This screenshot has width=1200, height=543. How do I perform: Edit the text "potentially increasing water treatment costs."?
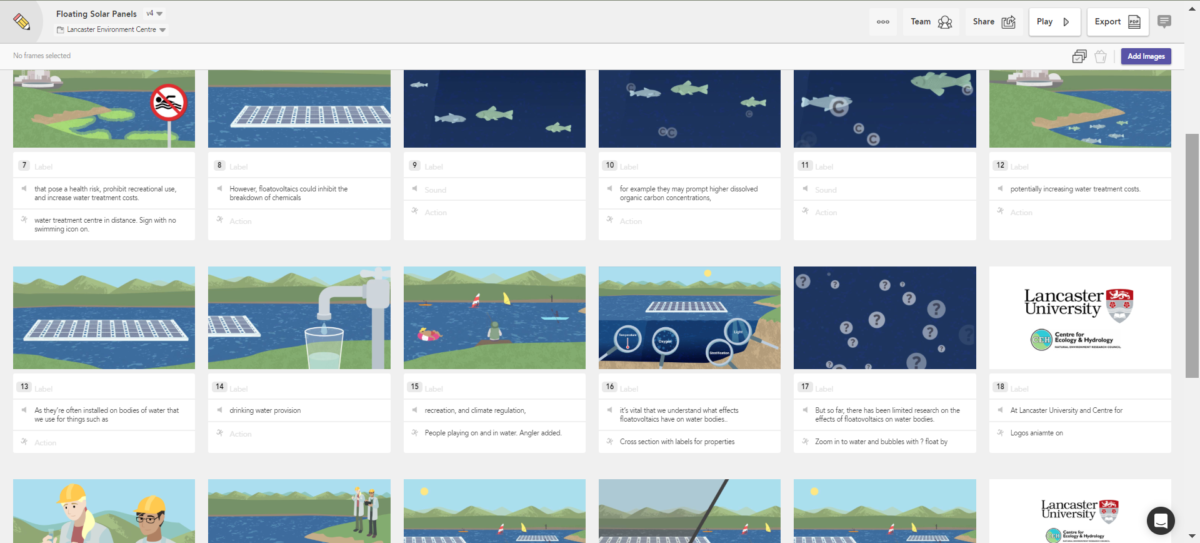[1076, 189]
